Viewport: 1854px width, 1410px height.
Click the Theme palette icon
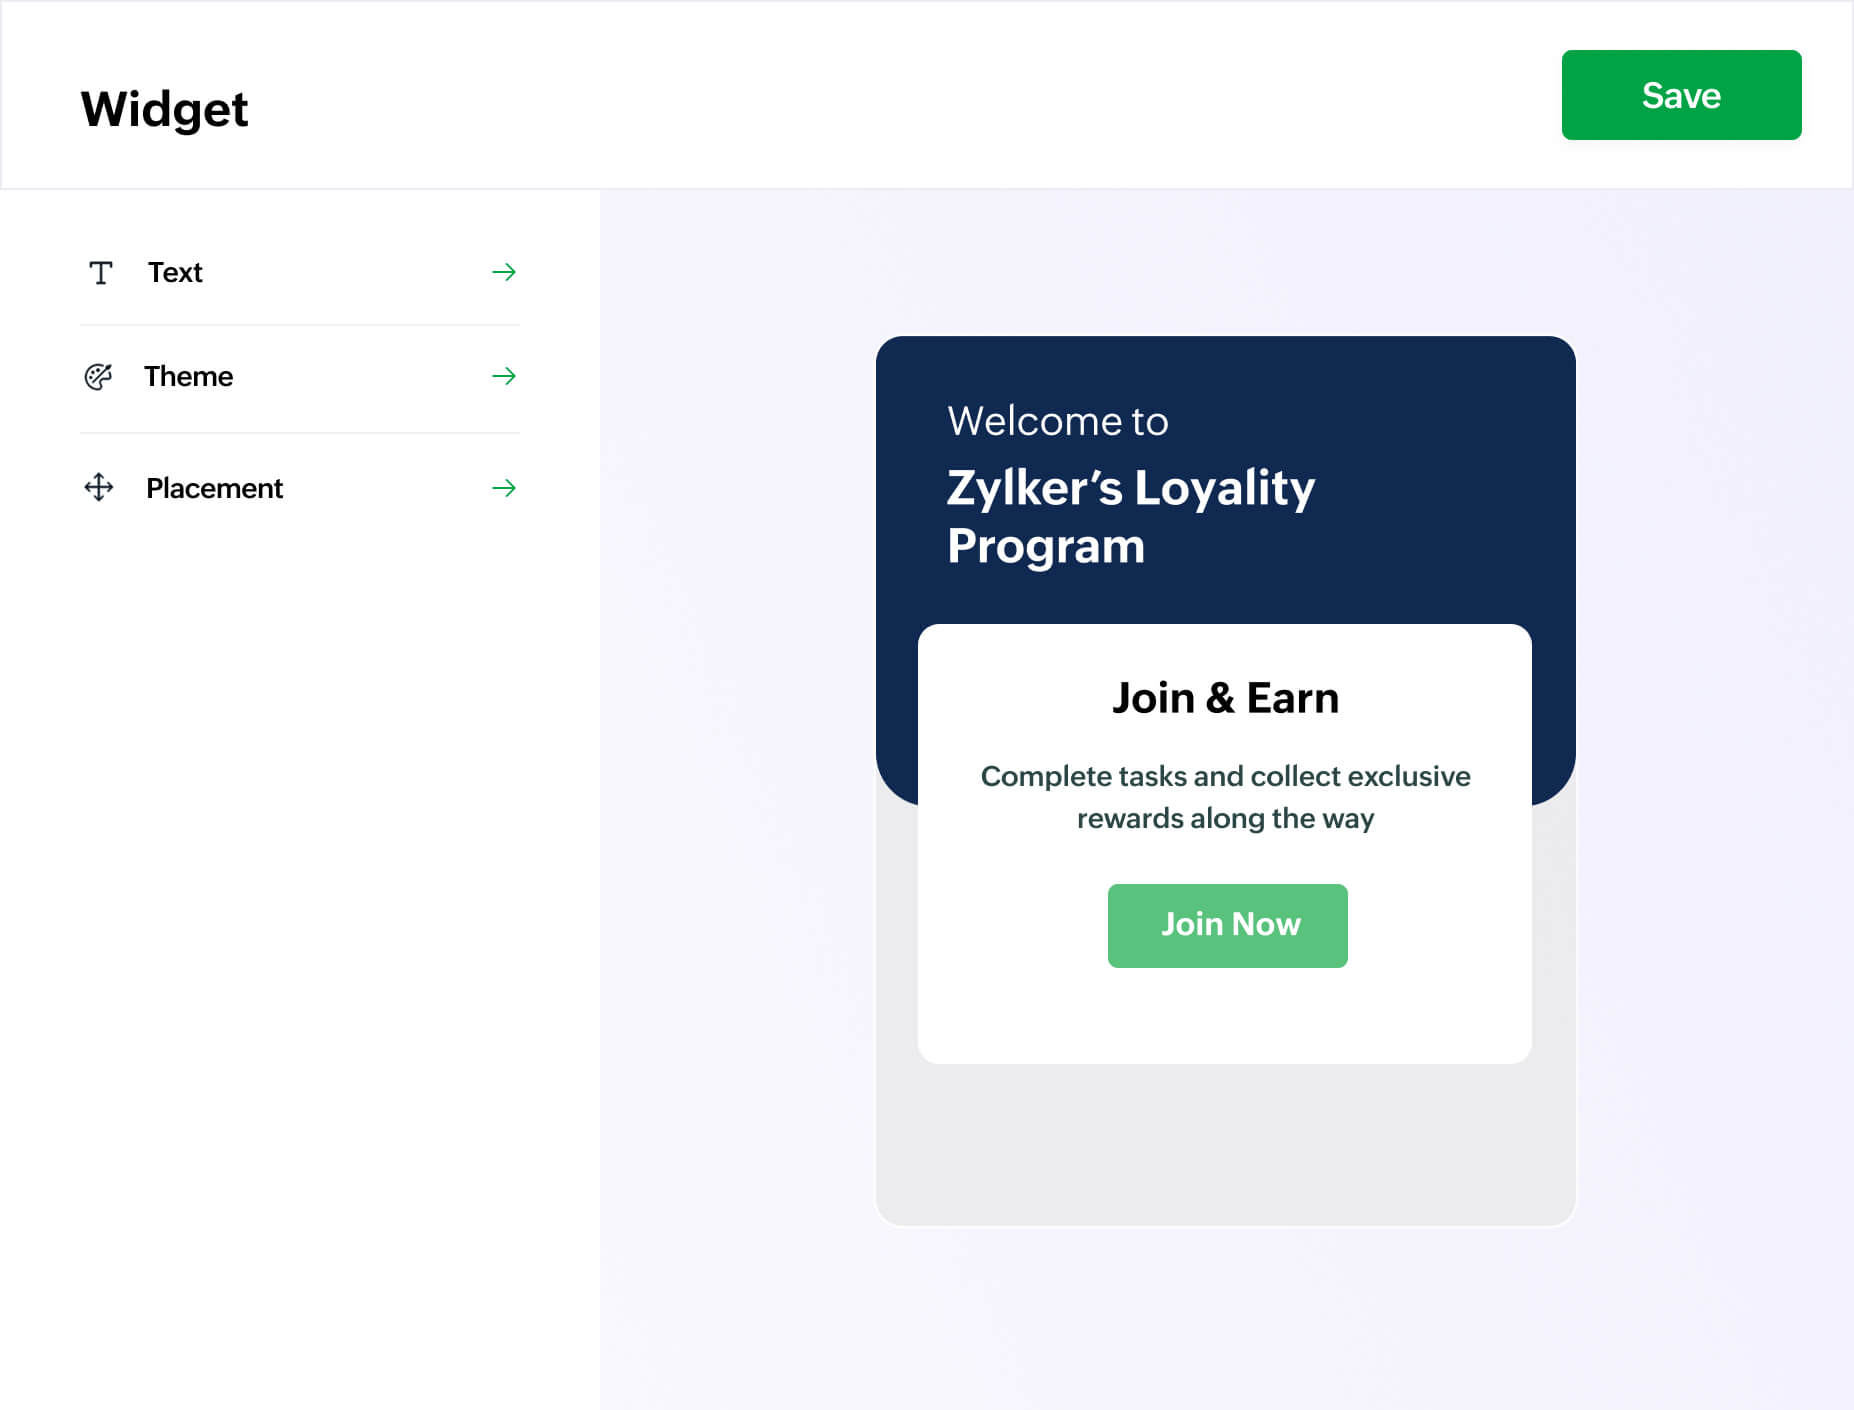(x=98, y=377)
